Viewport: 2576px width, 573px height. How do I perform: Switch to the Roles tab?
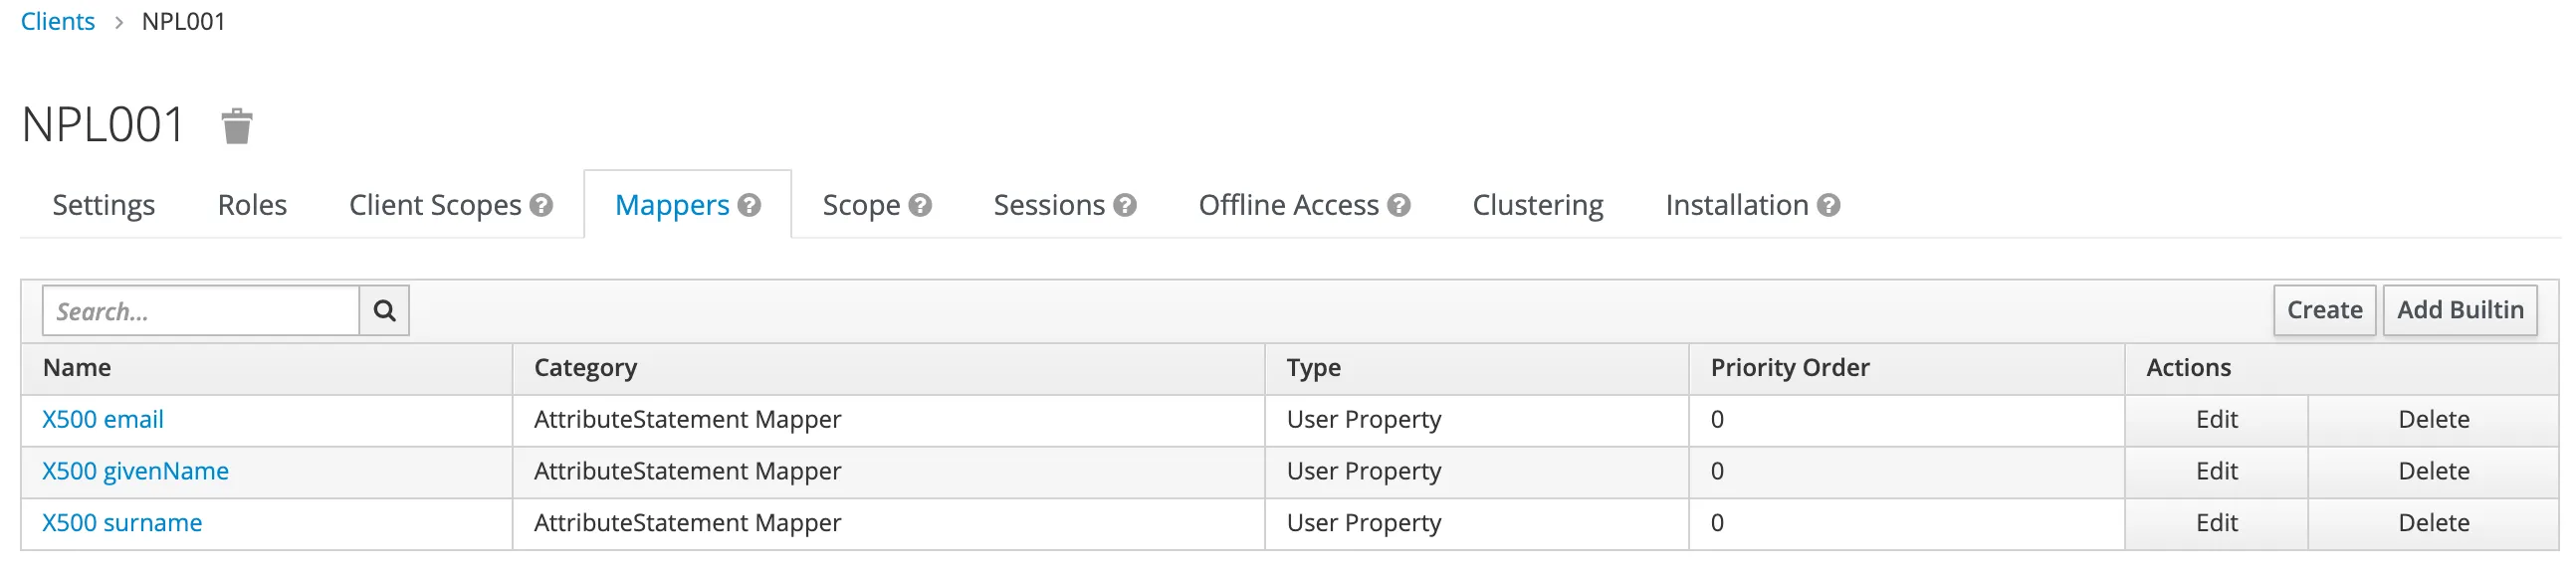252,205
